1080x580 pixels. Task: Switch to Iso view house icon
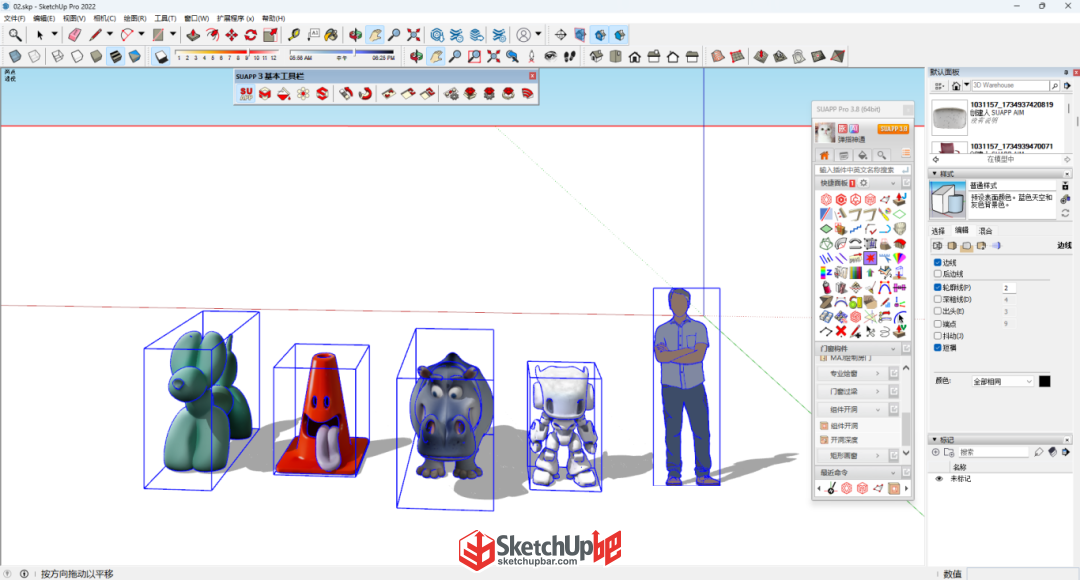pyautogui.click(x=596, y=56)
